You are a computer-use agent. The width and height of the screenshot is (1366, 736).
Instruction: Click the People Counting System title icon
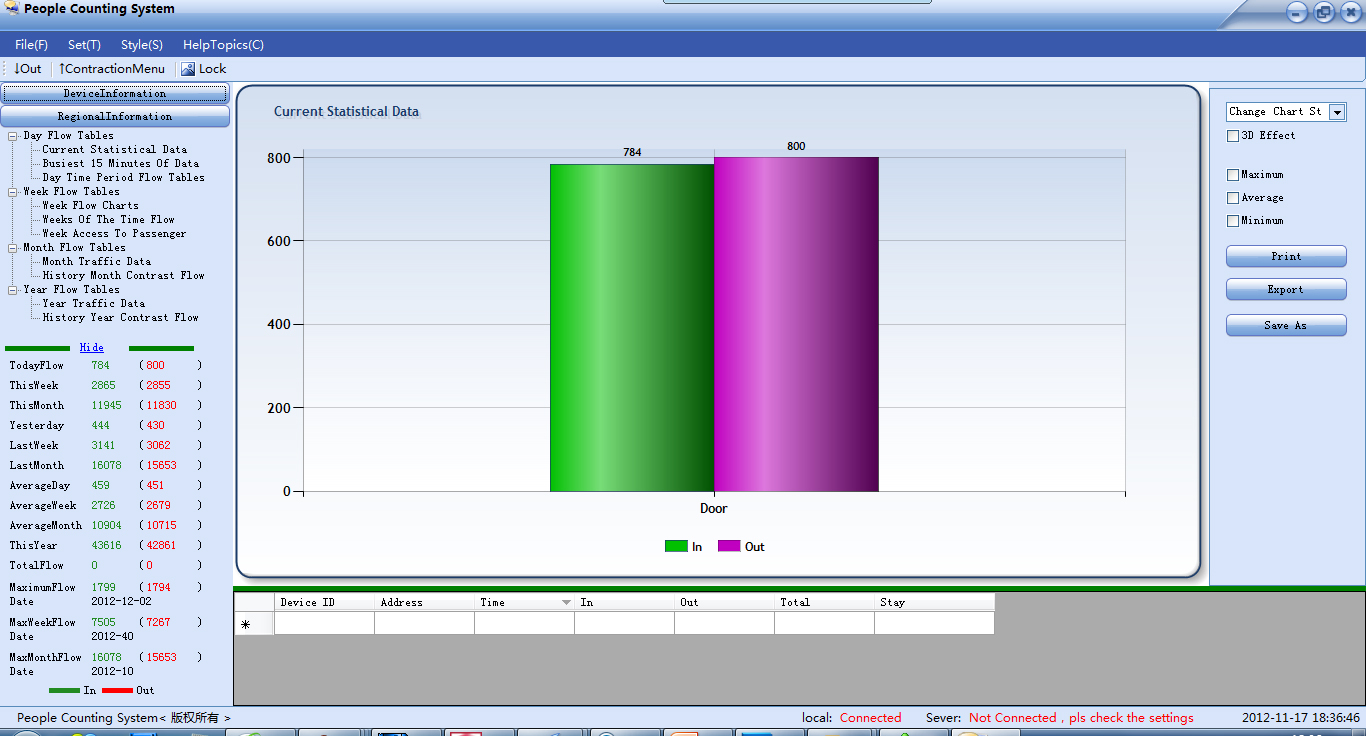pos(12,9)
